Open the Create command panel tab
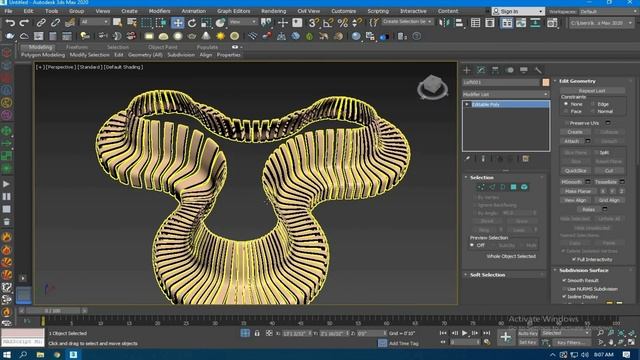Screen dimensions: 640x360 (x=467, y=70)
